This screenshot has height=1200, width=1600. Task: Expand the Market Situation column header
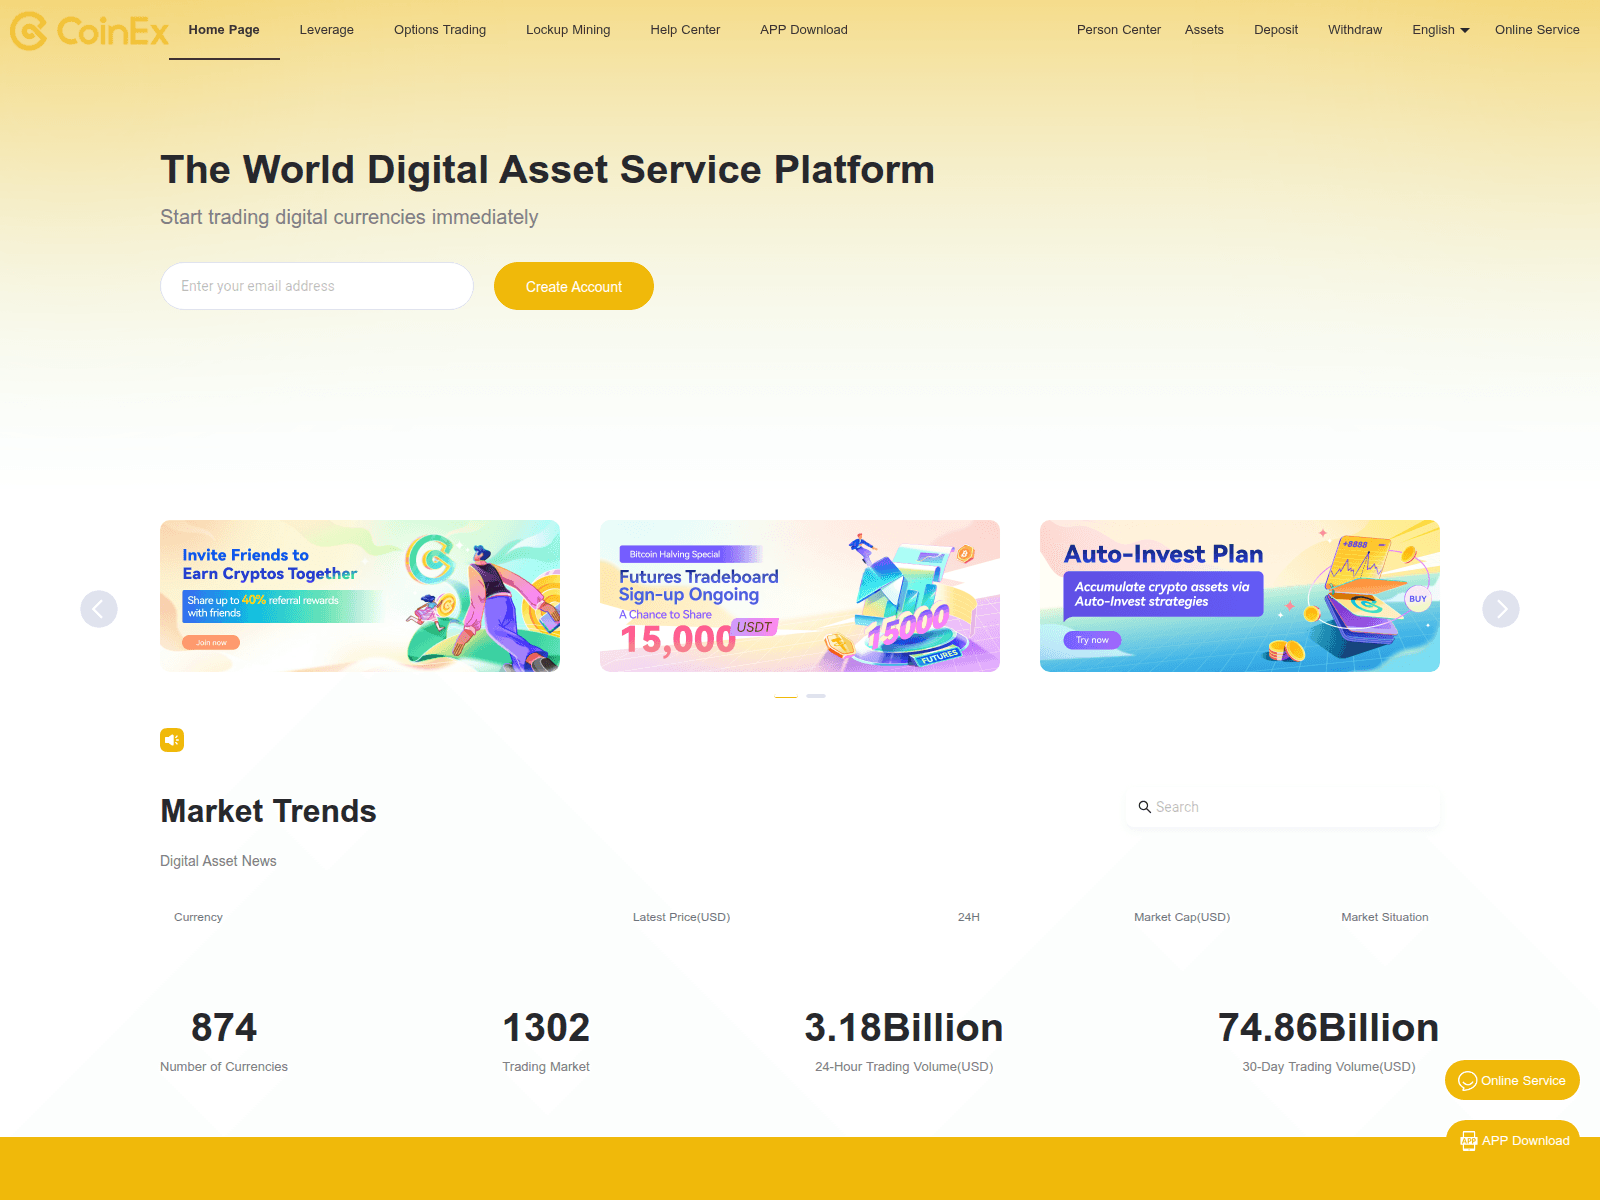click(1385, 917)
